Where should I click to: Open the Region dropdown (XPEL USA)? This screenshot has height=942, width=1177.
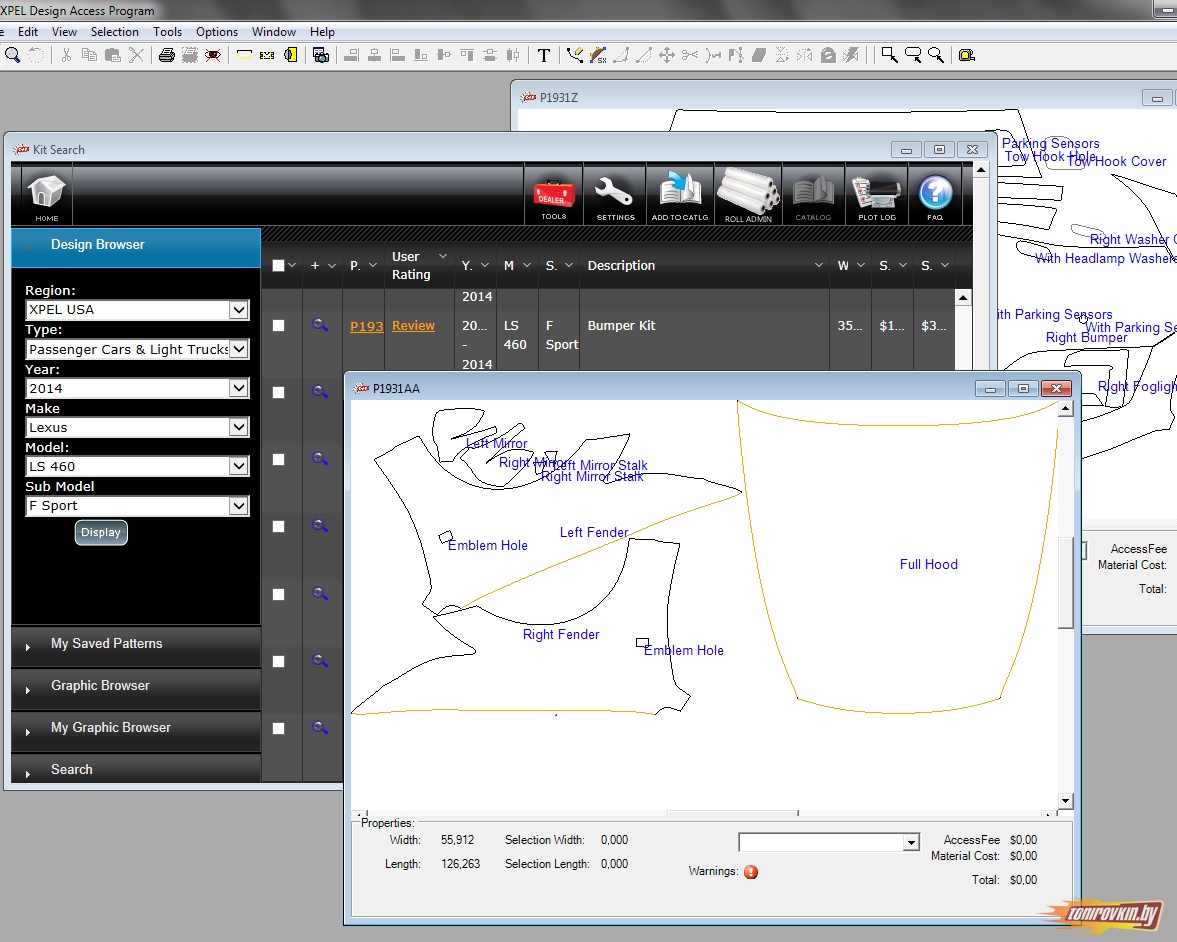tap(137, 309)
